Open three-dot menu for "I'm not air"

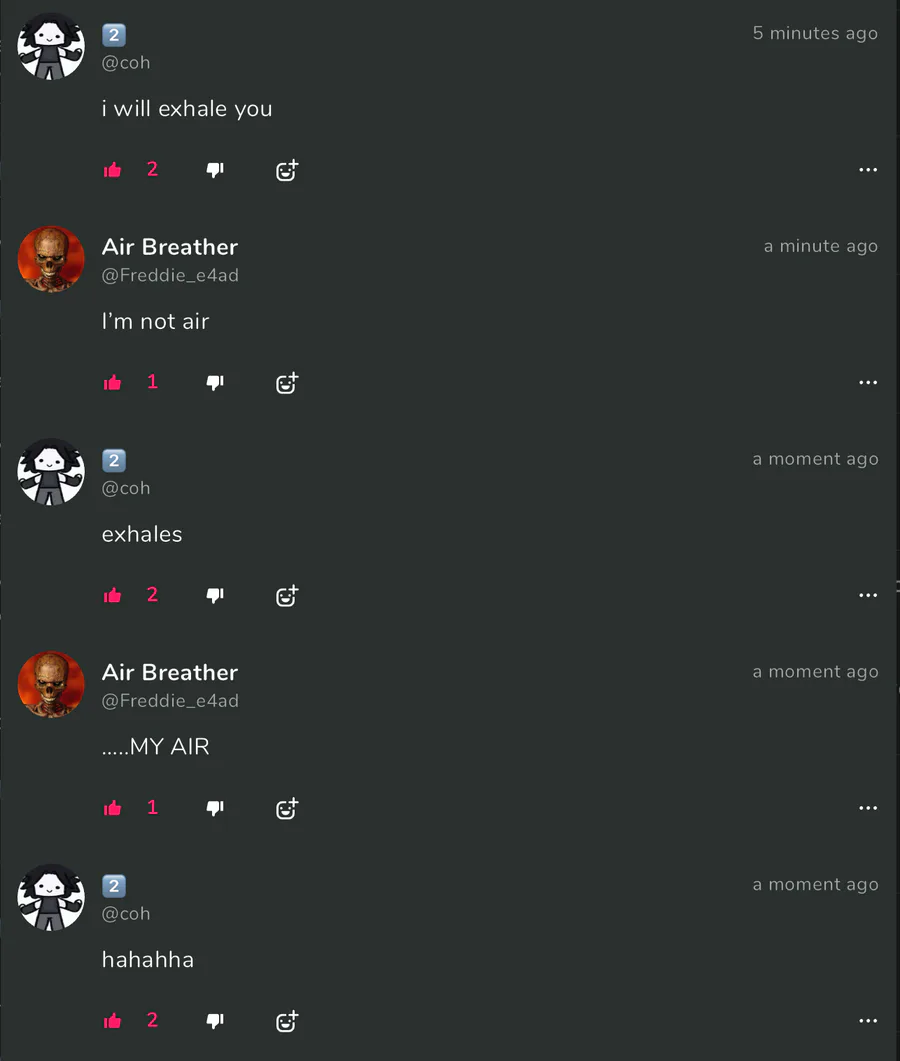868,382
